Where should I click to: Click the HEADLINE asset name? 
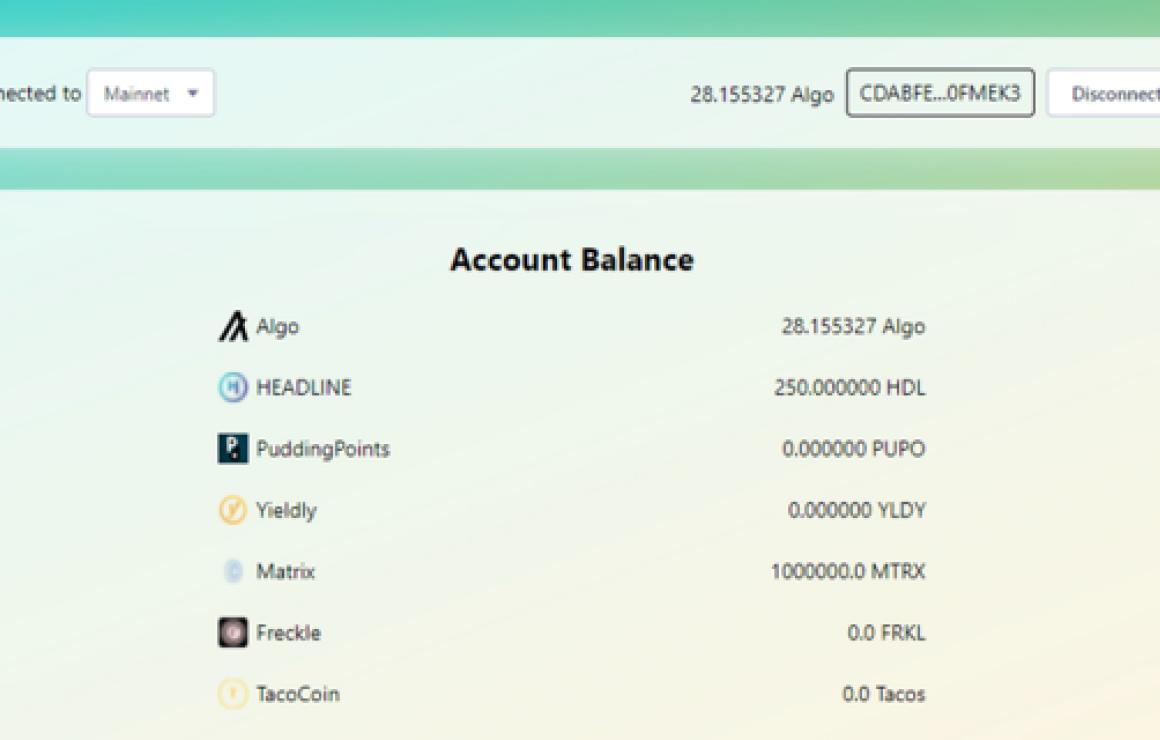[304, 388]
